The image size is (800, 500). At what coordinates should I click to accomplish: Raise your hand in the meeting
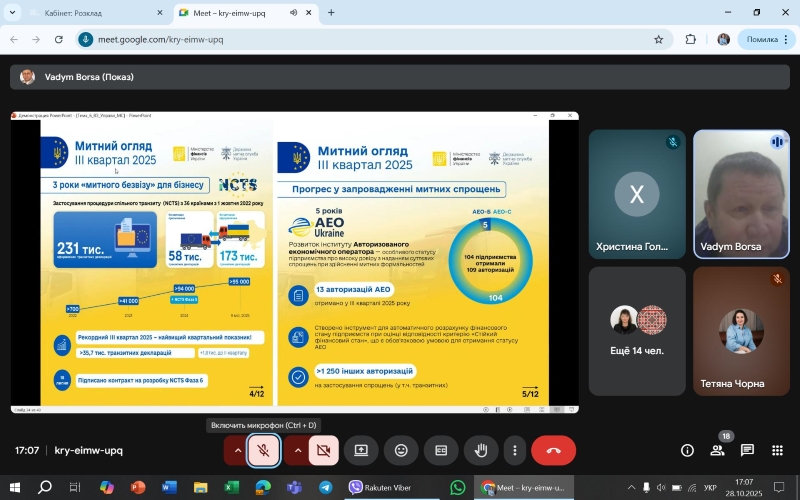tap(480, 450)
